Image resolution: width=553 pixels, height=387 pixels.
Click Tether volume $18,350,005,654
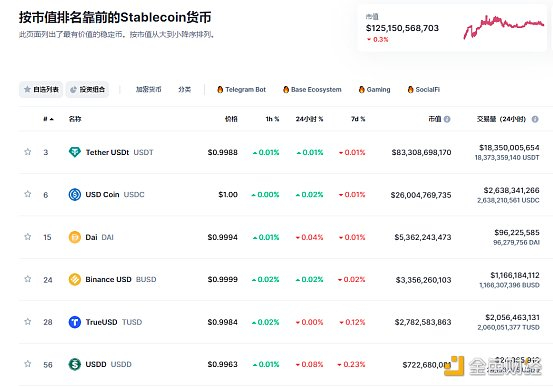[x=509, y=147]
